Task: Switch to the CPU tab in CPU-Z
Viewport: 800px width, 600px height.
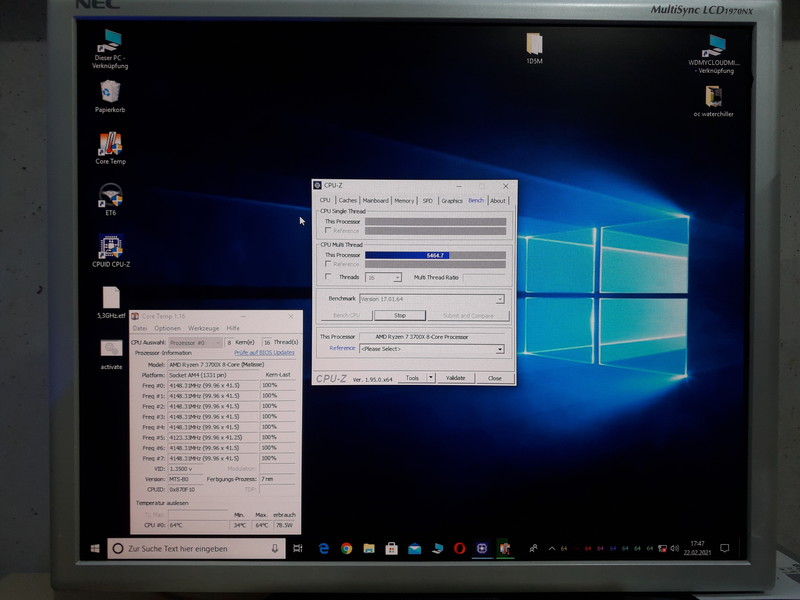Action: click(x=325, y=201)
